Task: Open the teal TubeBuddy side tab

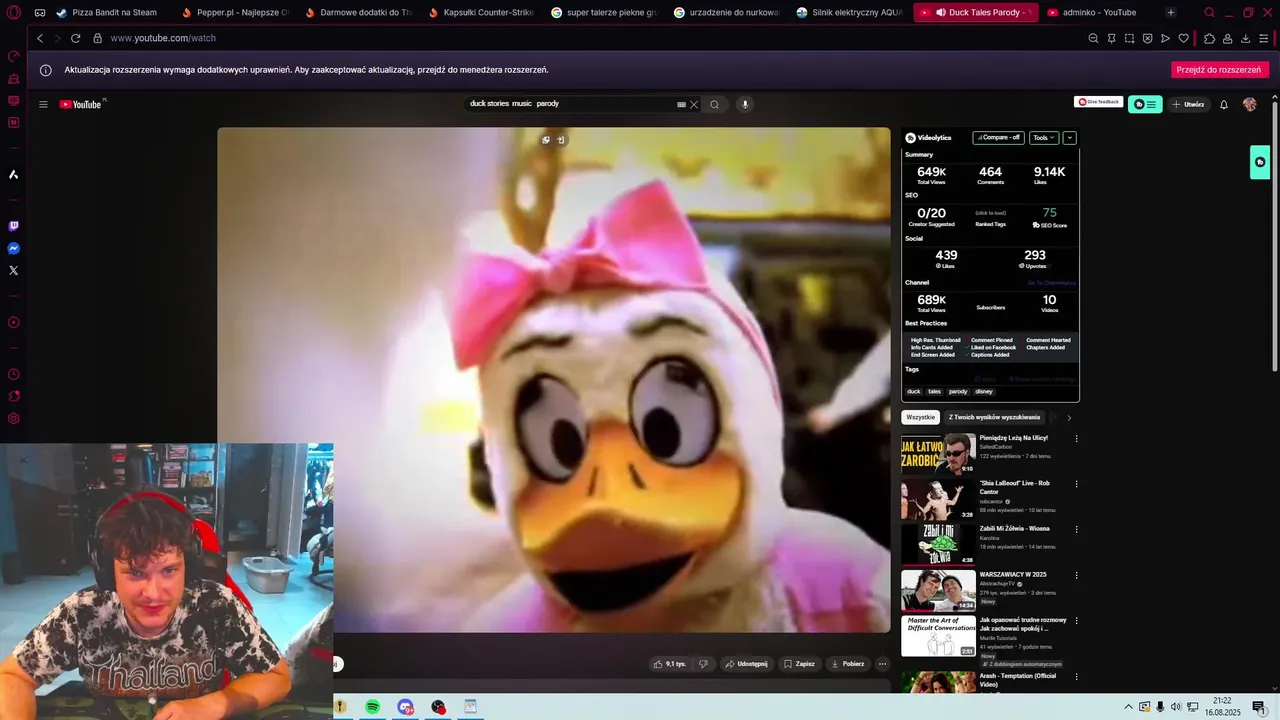Action: [x=1260, y=162]
